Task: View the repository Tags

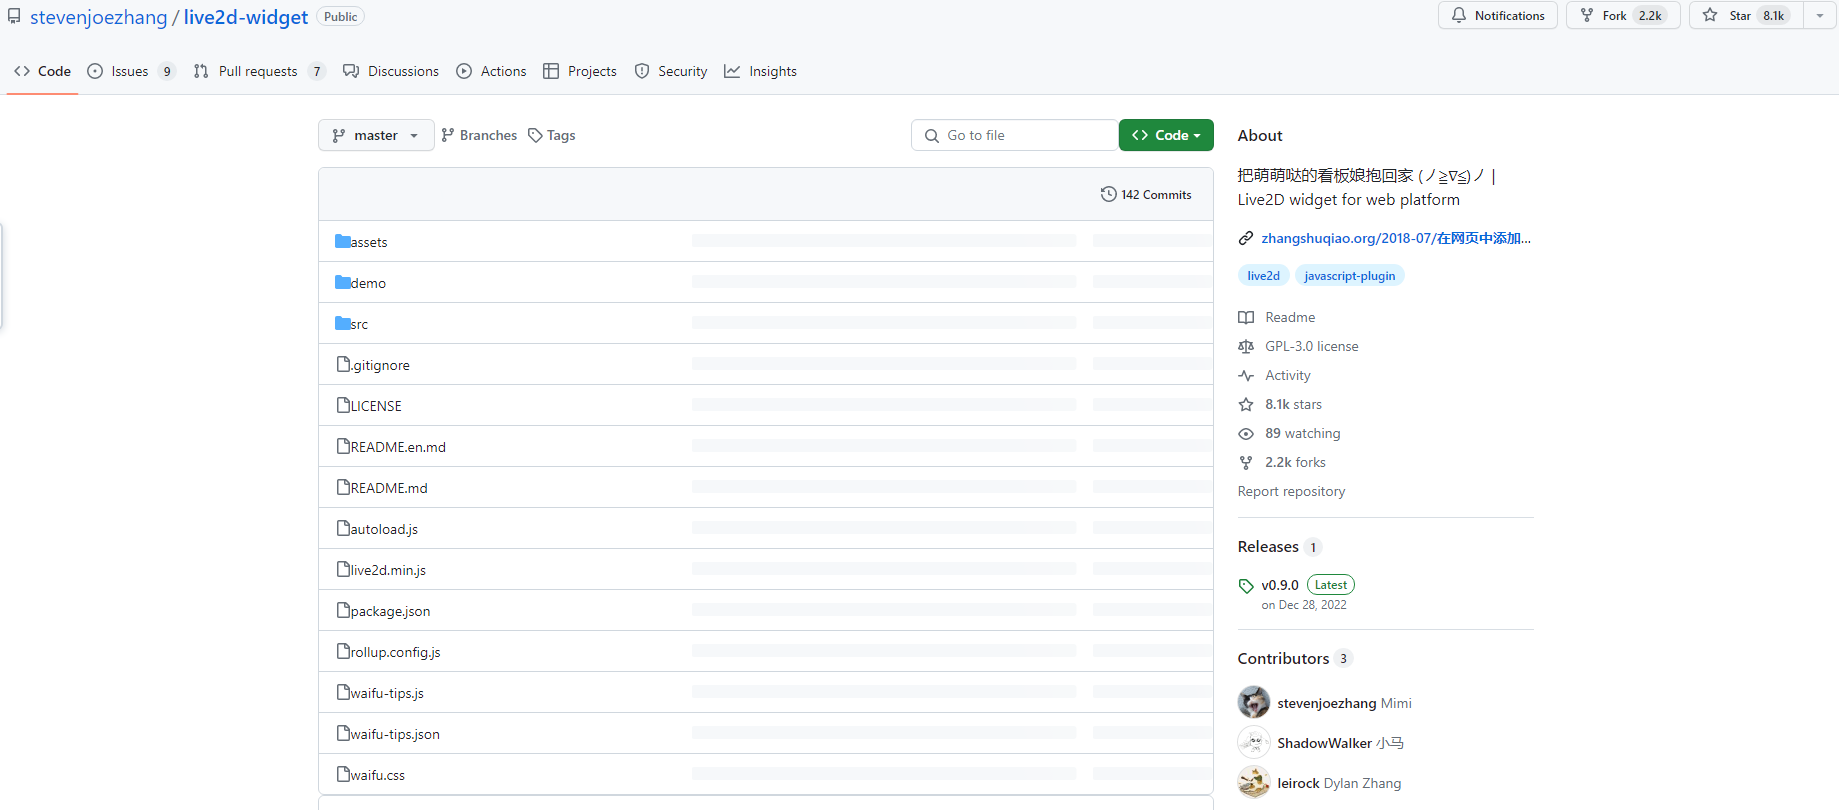Action: [x=552, y=135]
